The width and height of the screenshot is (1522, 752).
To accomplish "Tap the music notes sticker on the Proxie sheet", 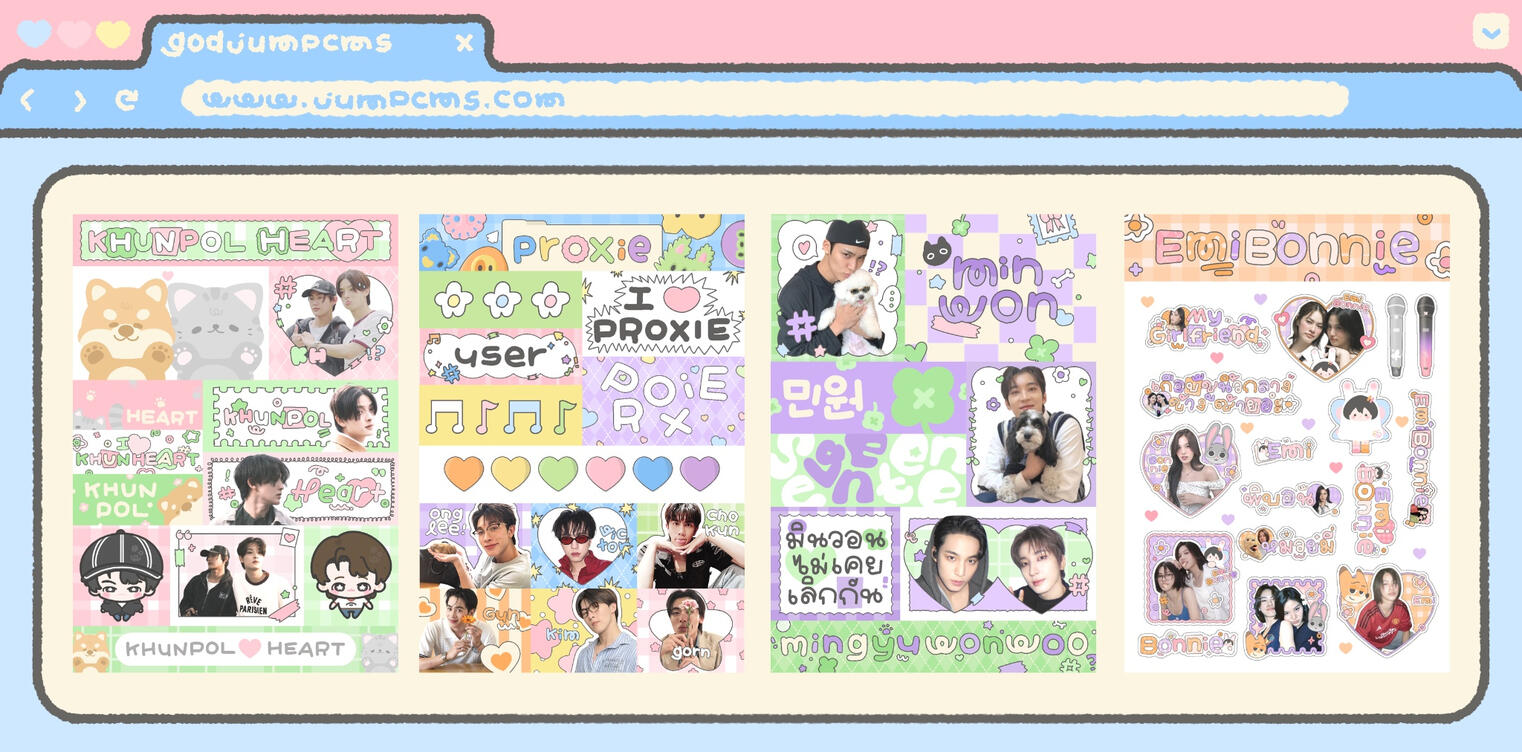I will point(500,415).
